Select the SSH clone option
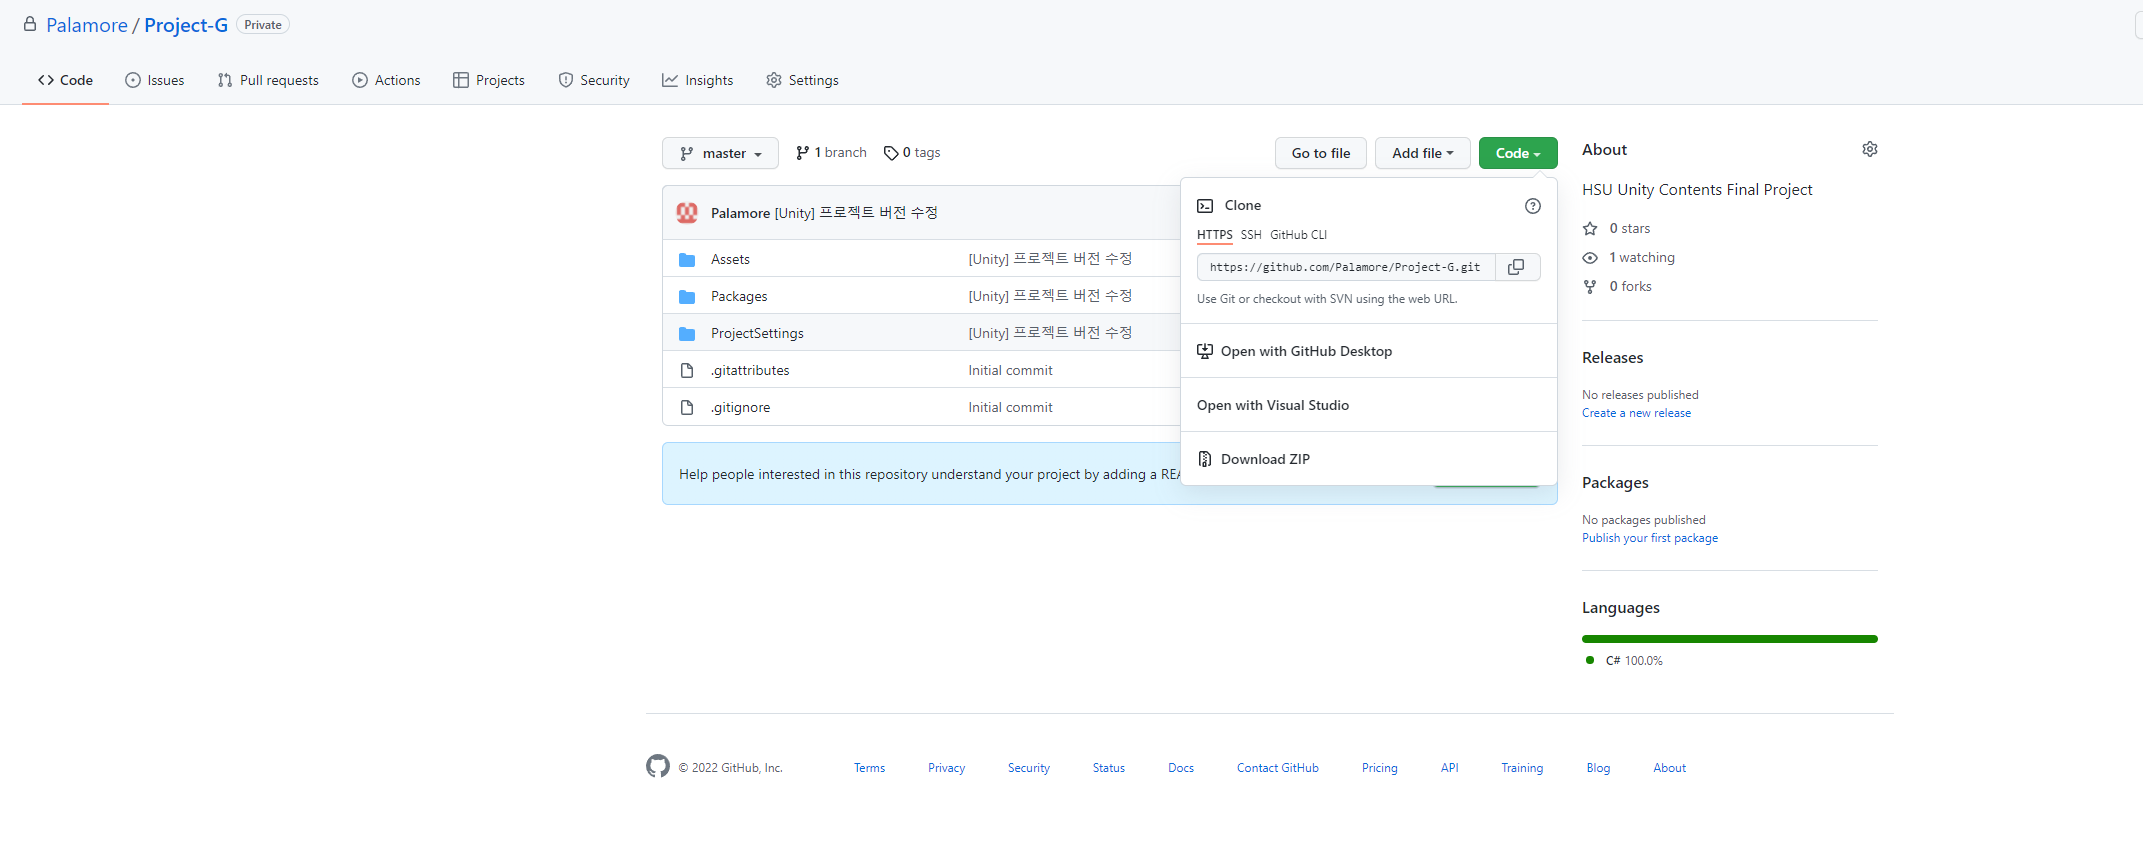Image resolution: width=2143 pixels, height=841 pixels. tap(1251, 235)
